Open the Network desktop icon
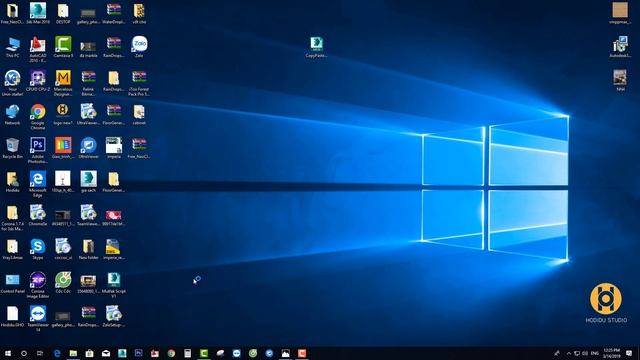Screen dimensions: 640x360 click(x=12, y=114)
